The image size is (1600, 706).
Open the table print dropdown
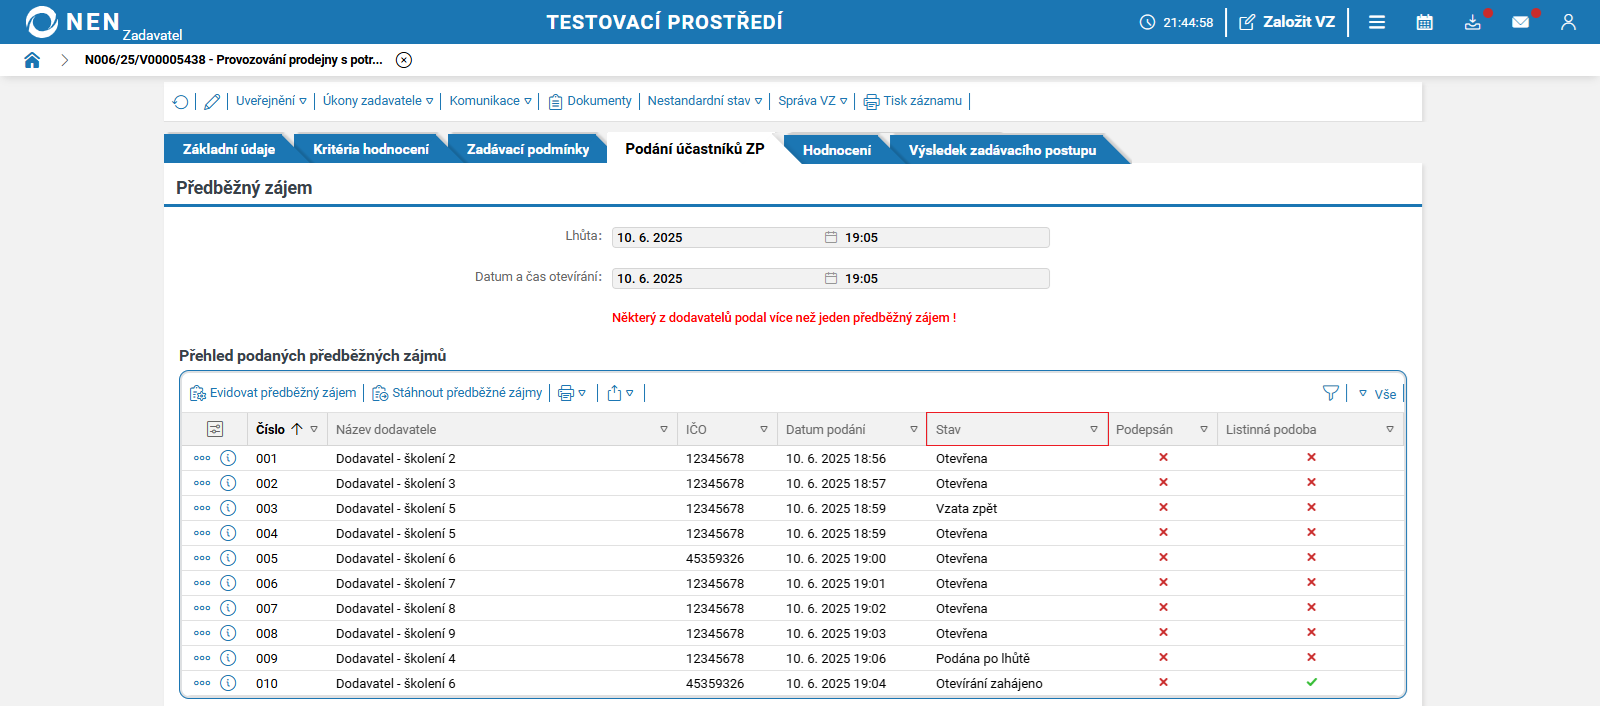coord(572,393)
